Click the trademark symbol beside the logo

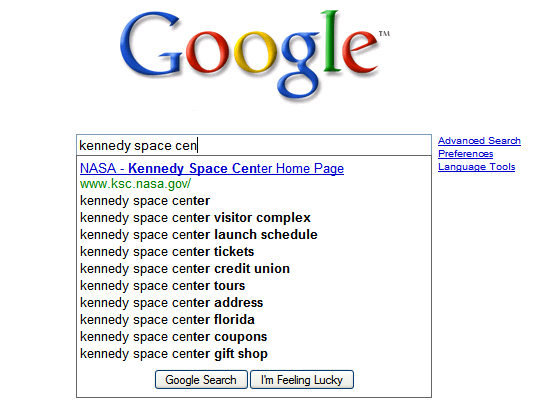coord(384,34)
